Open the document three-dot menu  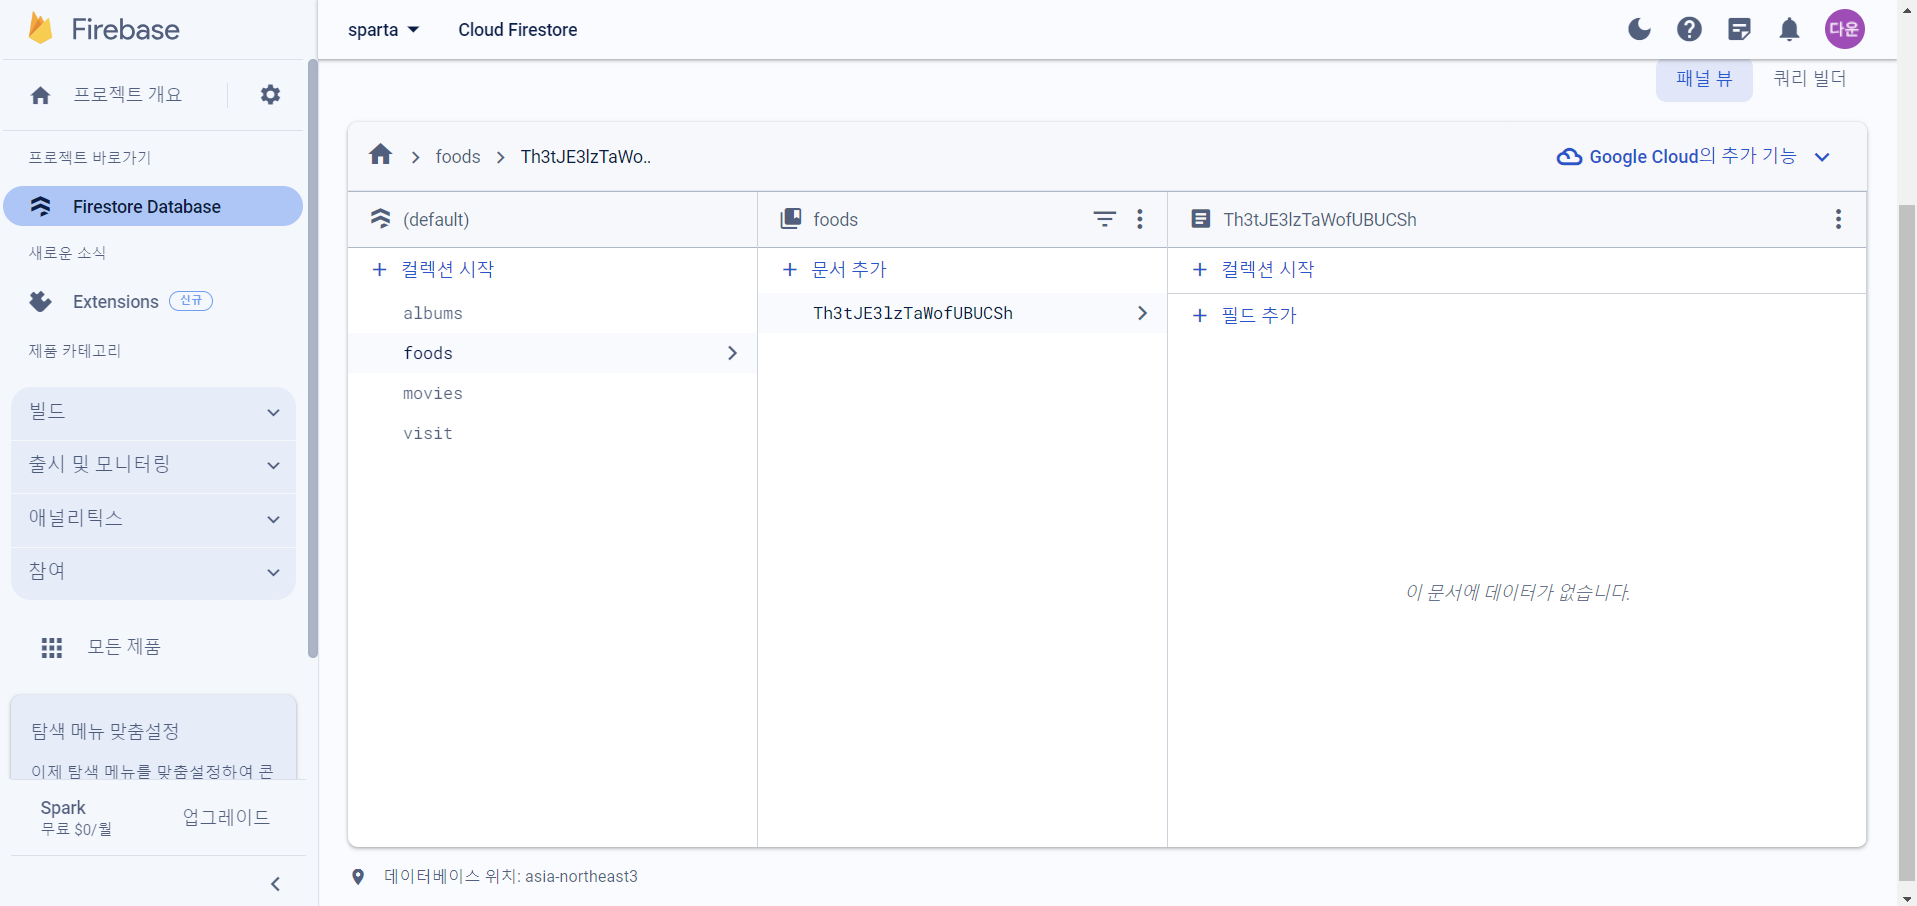tap(1838, 219)
